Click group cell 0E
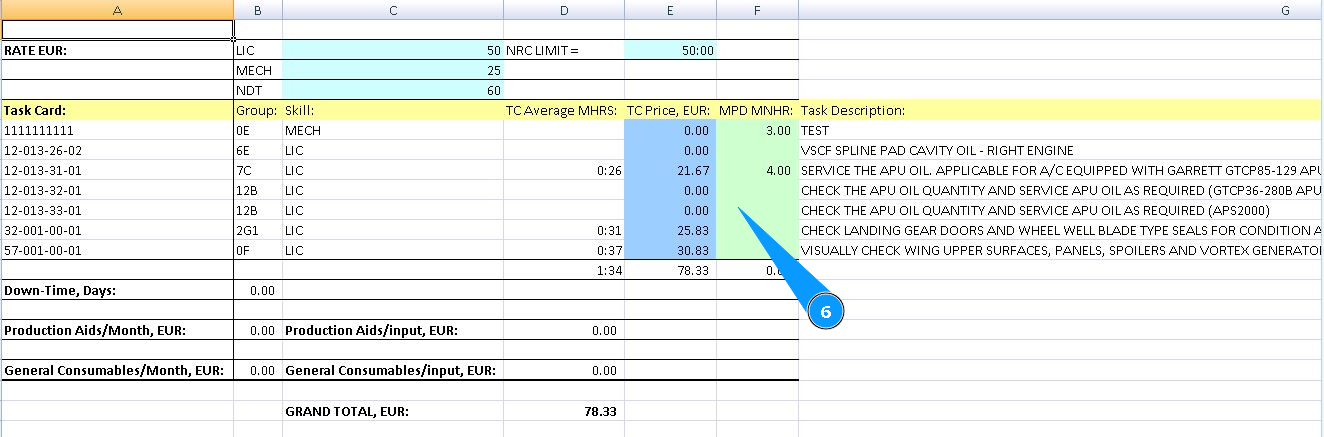1324x437 pixels. [258, 130]
